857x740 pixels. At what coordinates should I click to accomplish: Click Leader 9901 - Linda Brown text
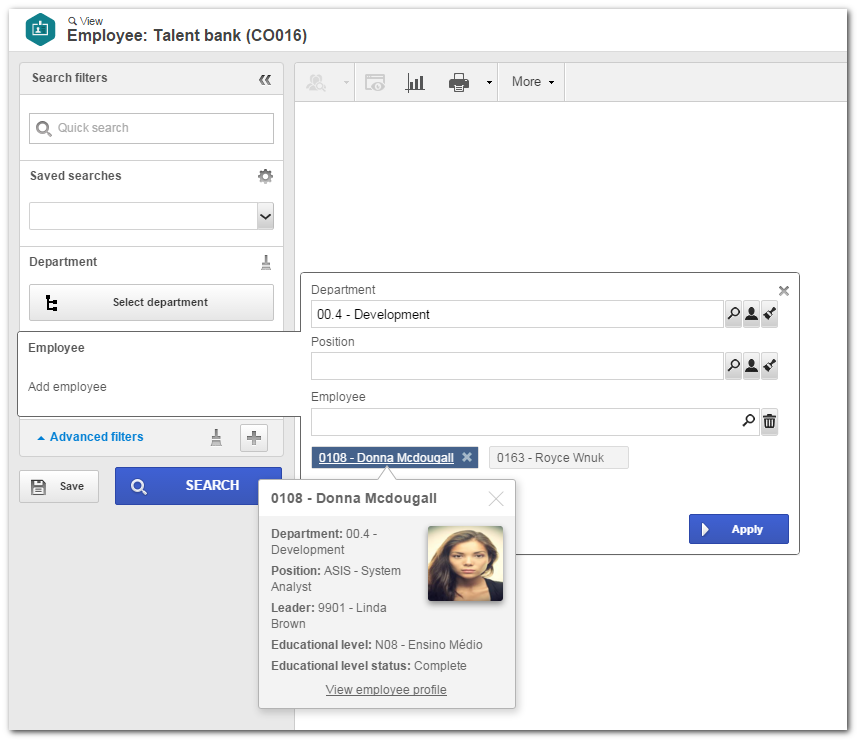(x=328, y=616)
